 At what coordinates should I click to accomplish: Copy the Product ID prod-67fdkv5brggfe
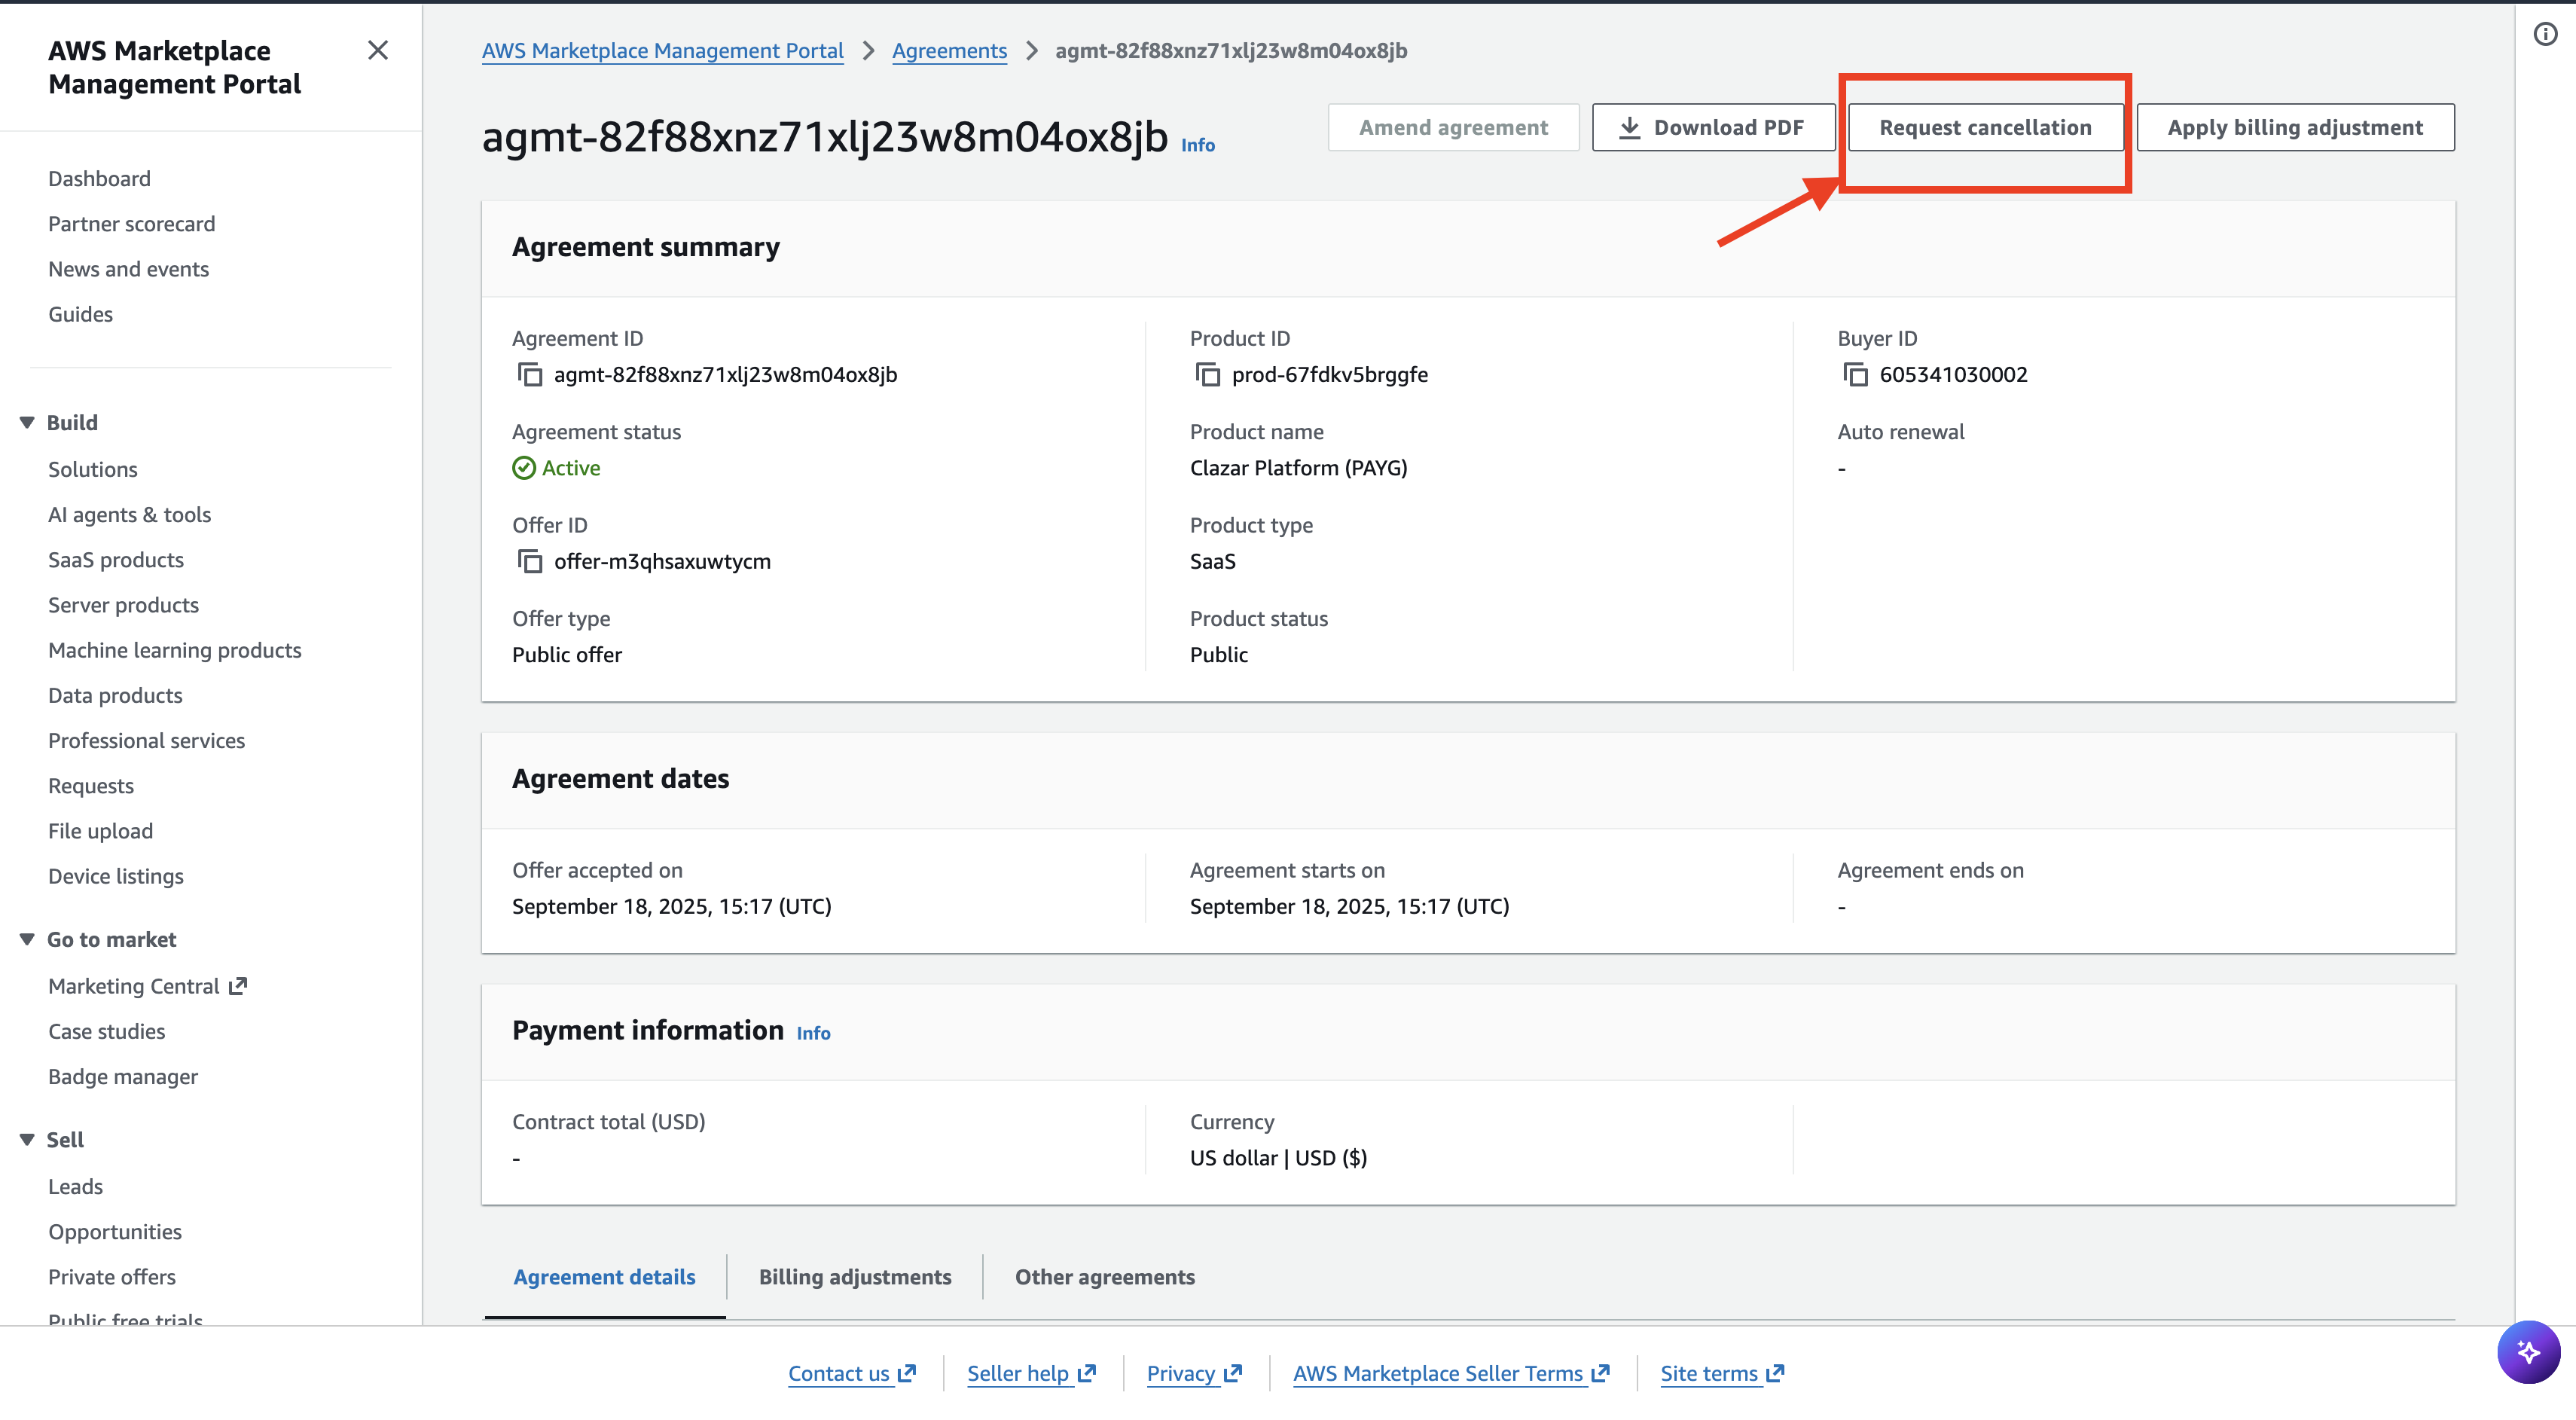(1207, 375)
